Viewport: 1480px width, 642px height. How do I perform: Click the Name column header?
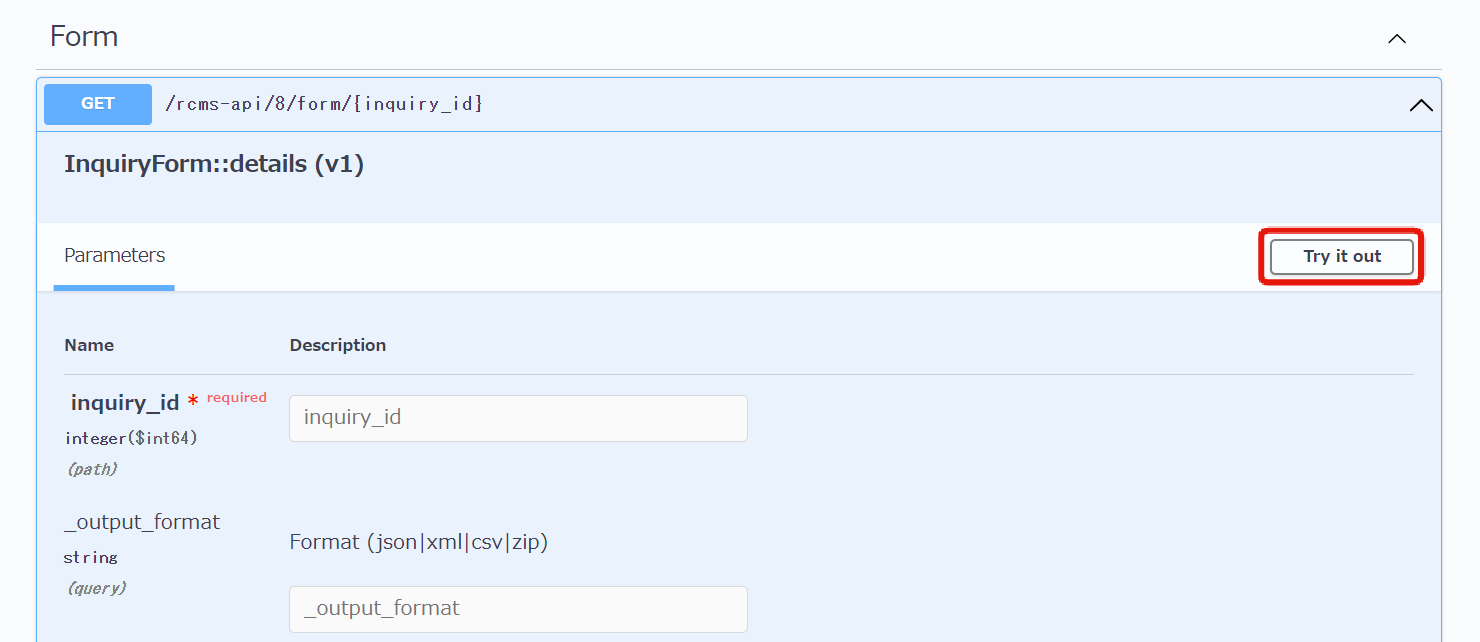(88, 344)
